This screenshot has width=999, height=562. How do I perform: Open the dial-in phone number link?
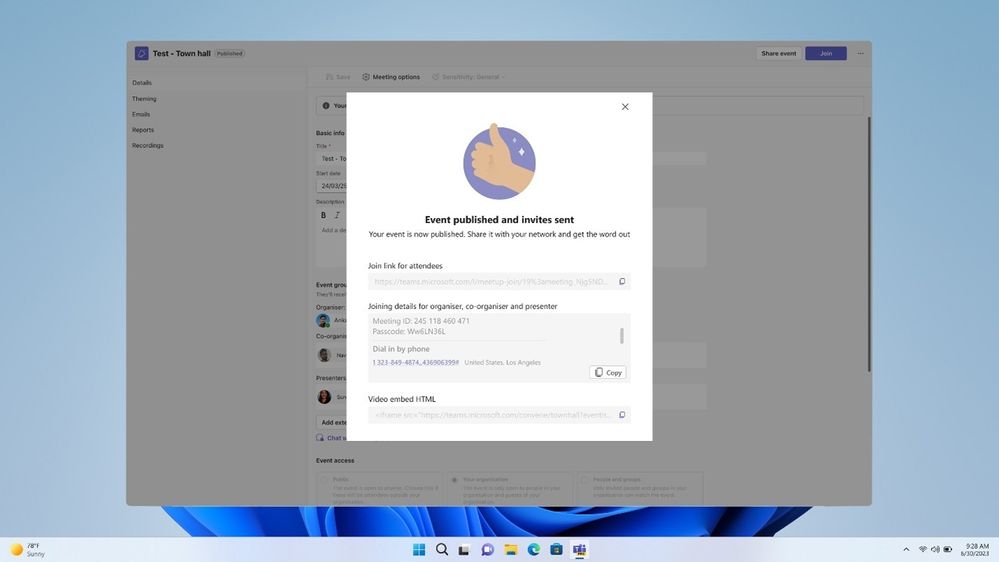pos(415,363)
